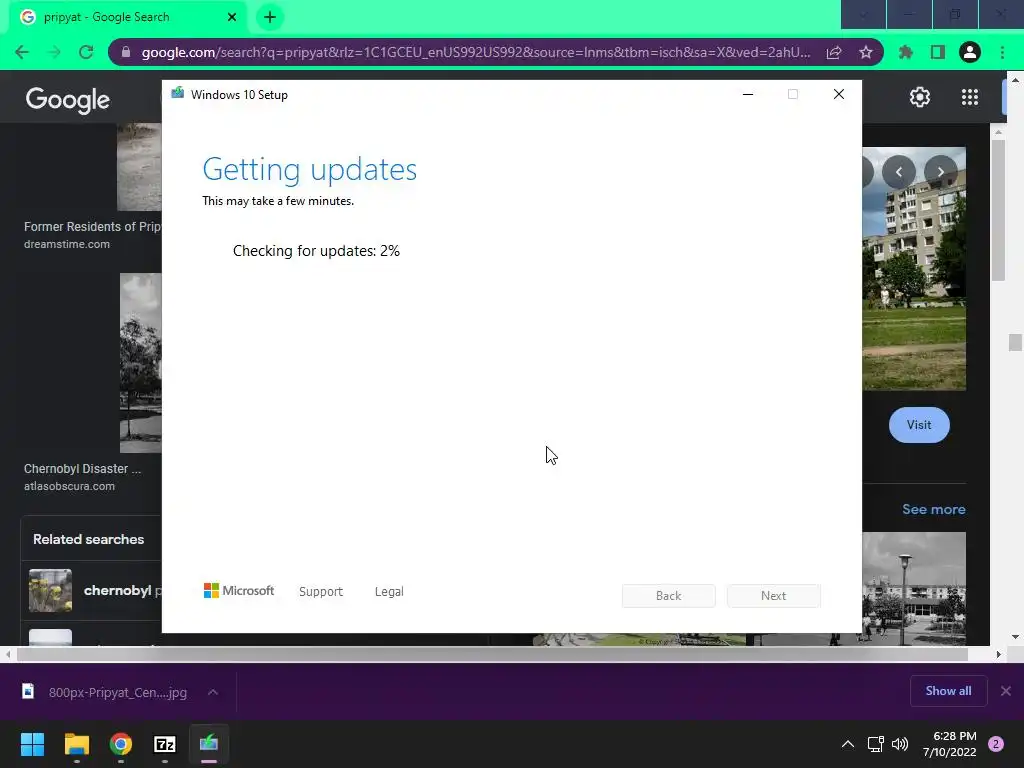
Task: Open Chrome extensions puzzle icon
Action: click(x=906, y=52)
